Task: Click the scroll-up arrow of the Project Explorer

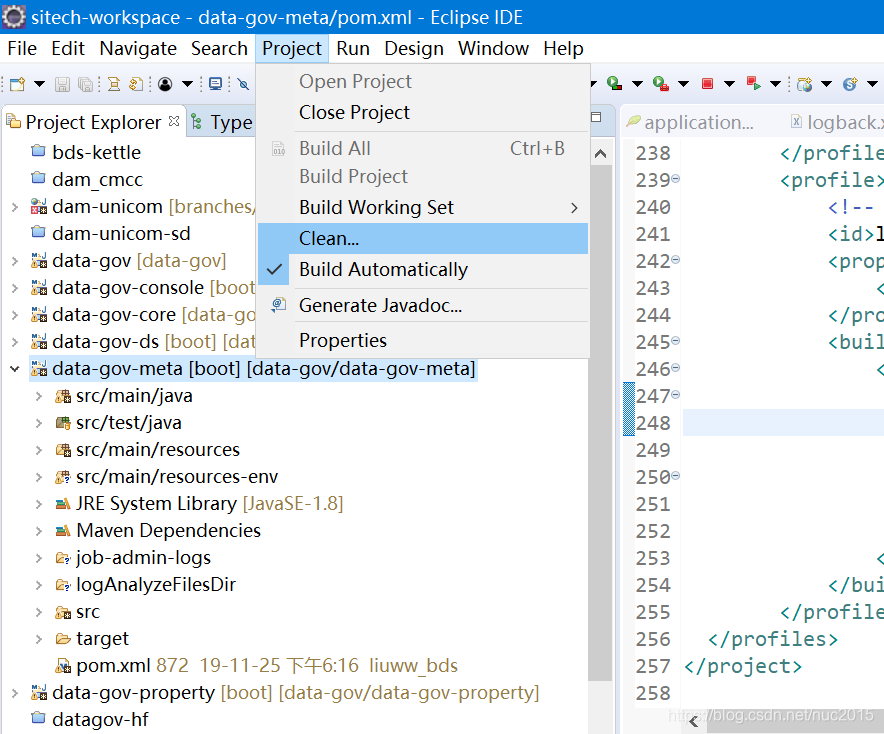Action: point(600,153)
